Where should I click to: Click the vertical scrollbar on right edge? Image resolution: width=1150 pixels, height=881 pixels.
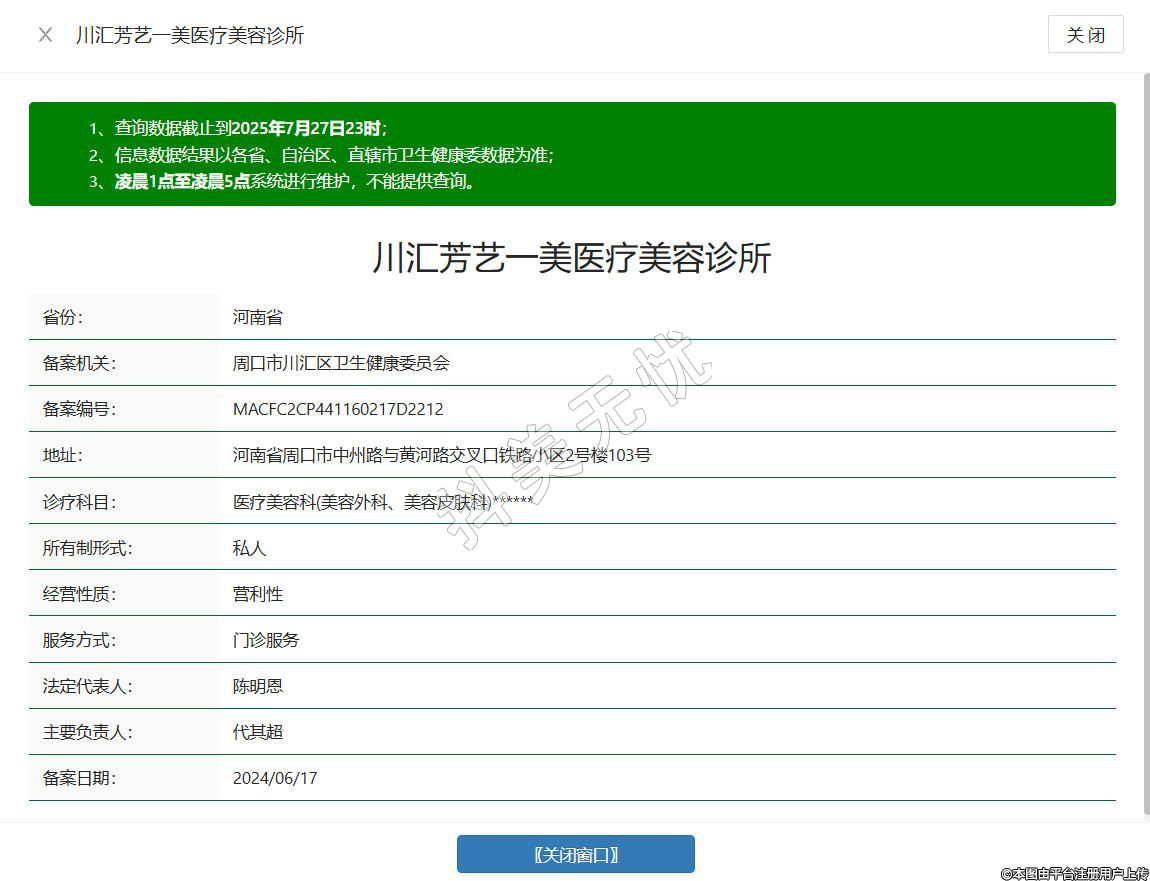click(x=1146, y=450)
